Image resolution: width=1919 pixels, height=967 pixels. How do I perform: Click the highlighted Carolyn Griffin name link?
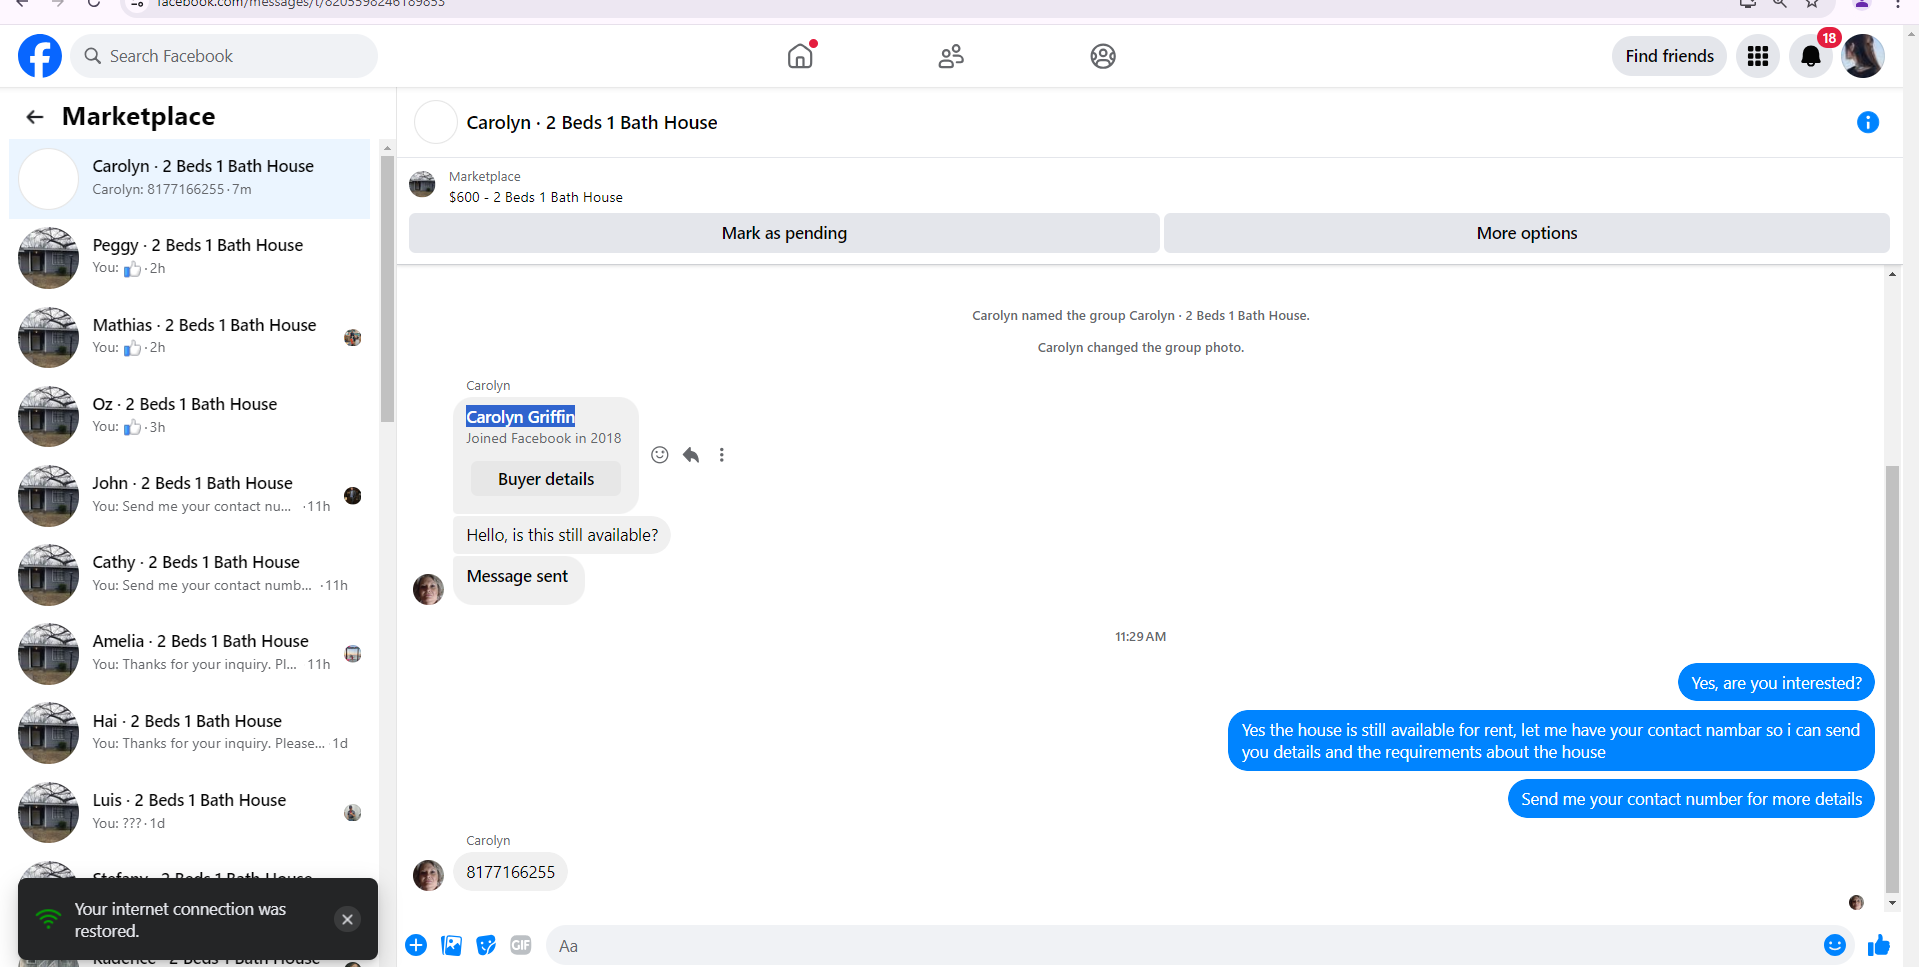tap(520, 417)
